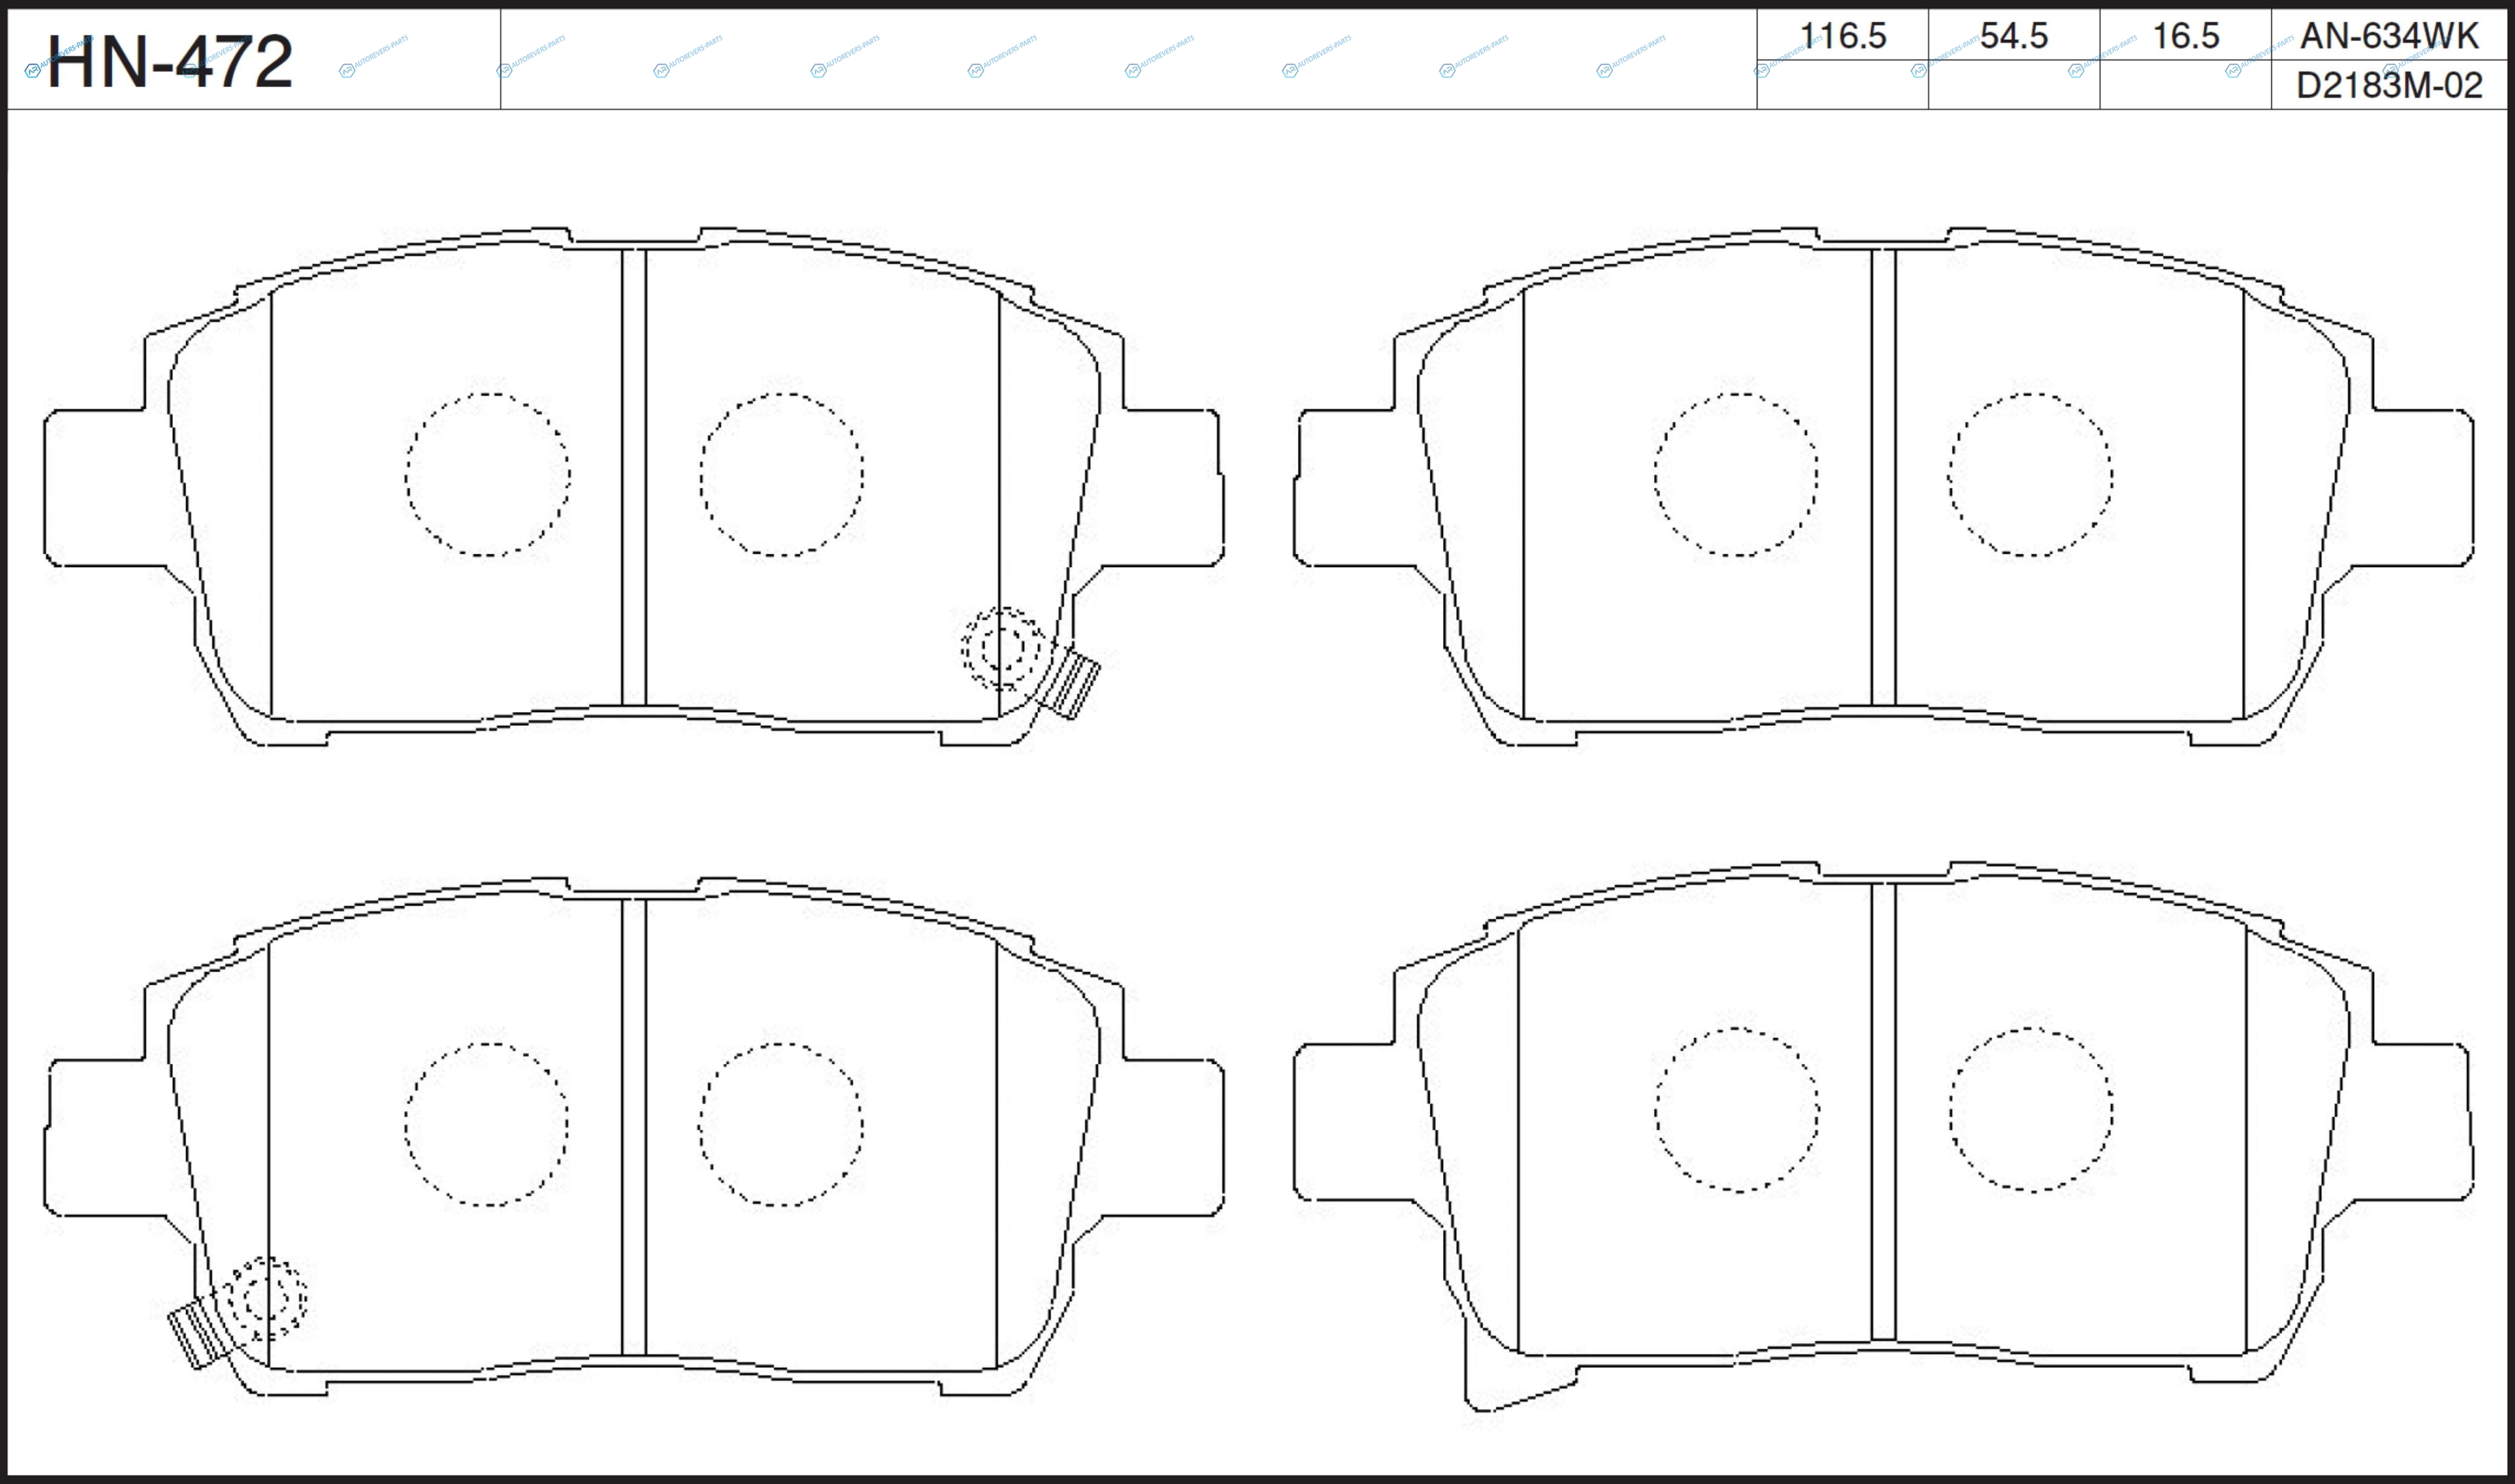The height and width of the screenshot is (1484, 2515).
Task: Click the empty cell below 116.5
Action: click(x=1842, y=85)
